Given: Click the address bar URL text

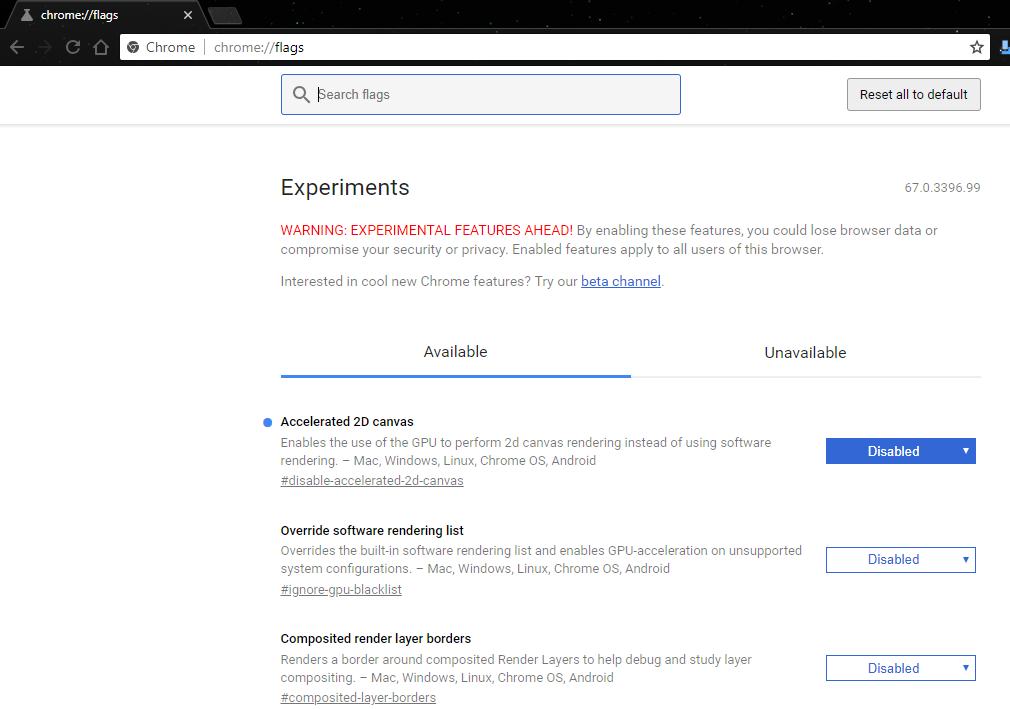Looking at the screenshot, I should click(x=259, y=47).
